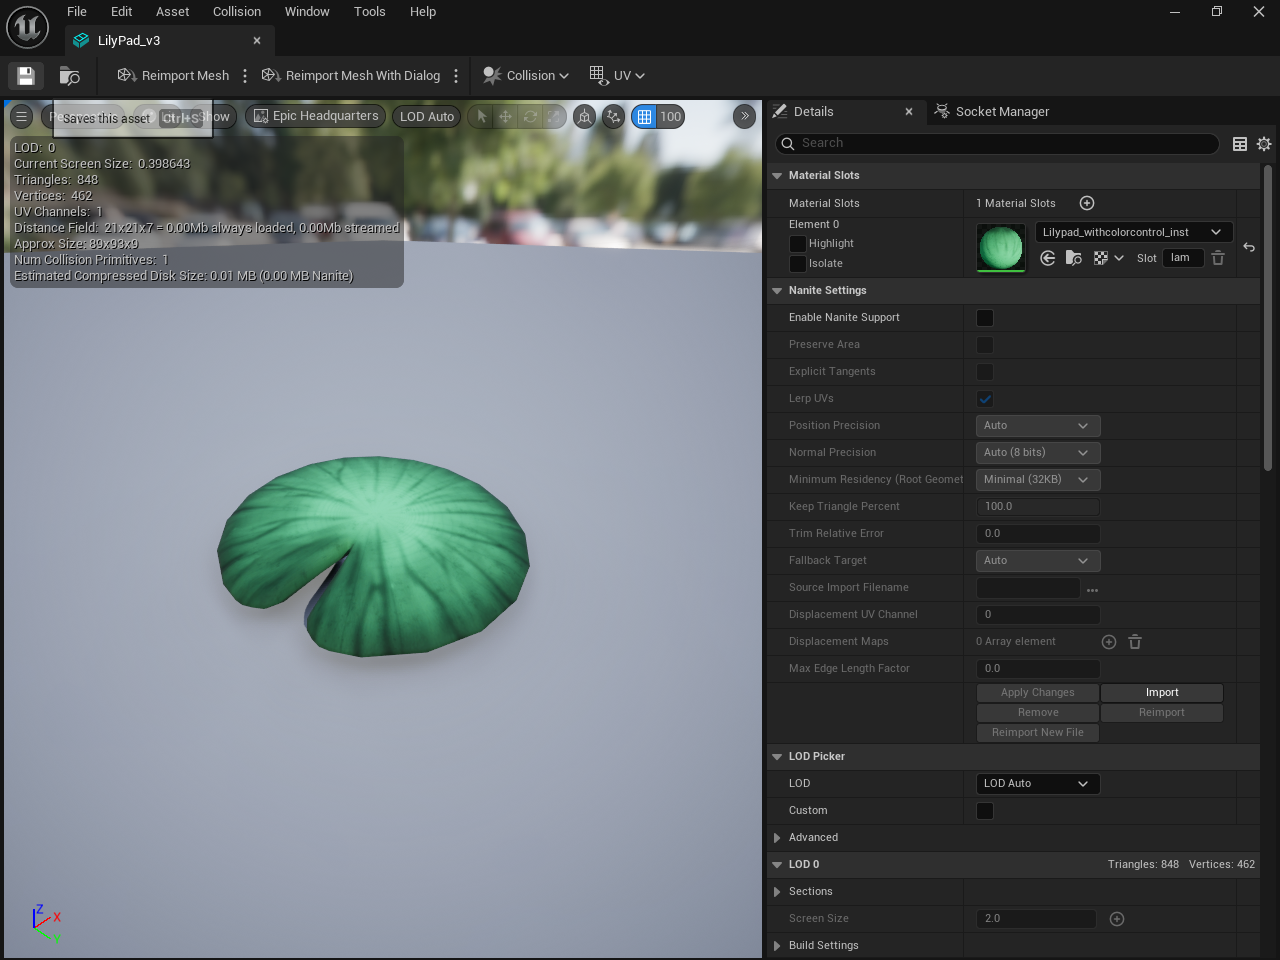
Task: Choose the select mode cursor tool
Action: (482, 117)
